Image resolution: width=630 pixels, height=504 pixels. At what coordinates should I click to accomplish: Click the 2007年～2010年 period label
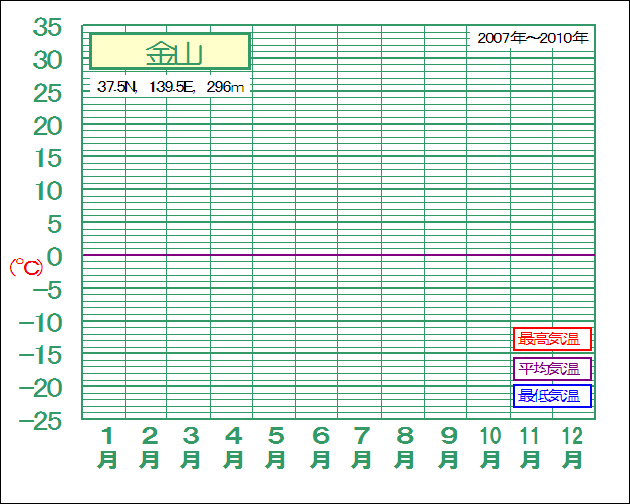pos(532,38)
